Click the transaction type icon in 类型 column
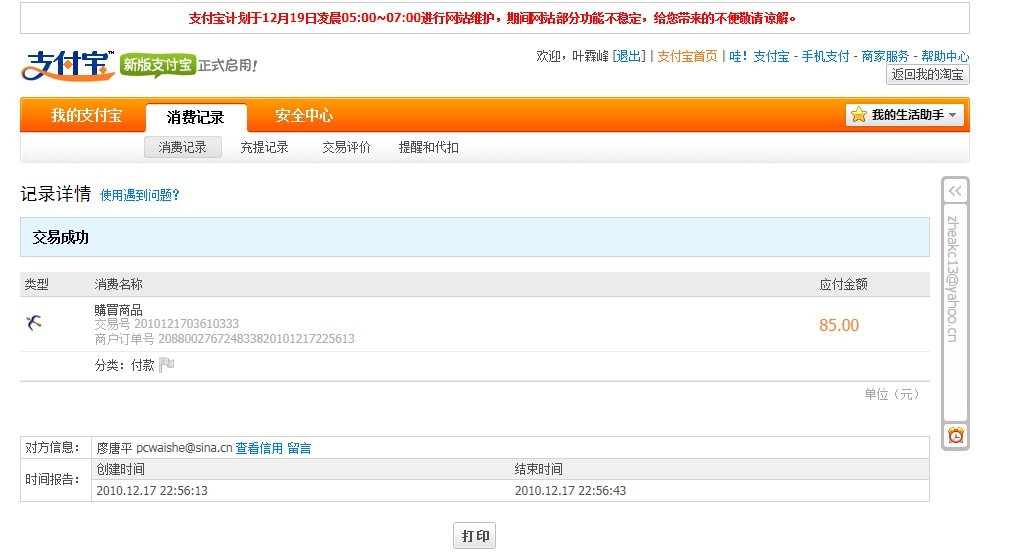This screenshot has height=558, width=1012. (34, 322)
